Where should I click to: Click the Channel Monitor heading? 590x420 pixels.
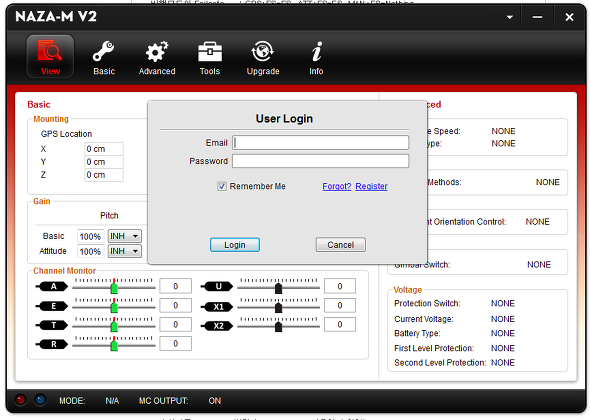[64, 271]
